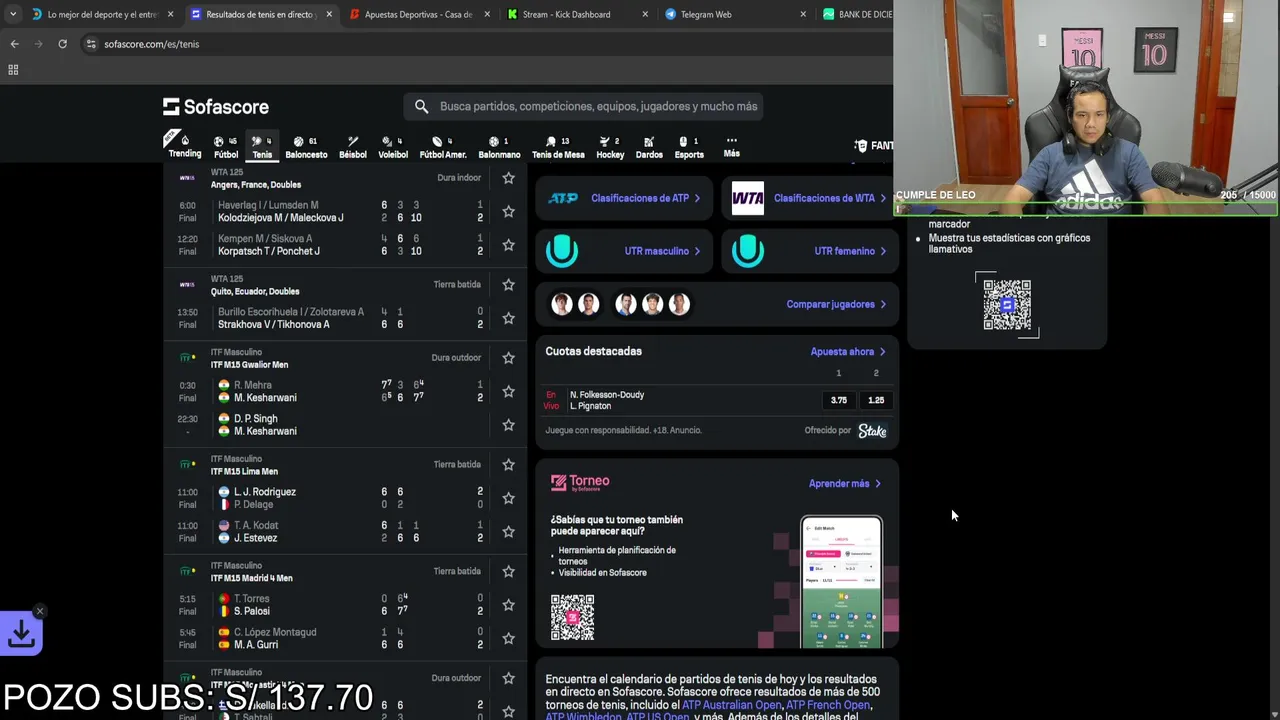Star the Quito Ecuador Doubles tournament
The image size is (1280, 720).
pyautogui.click(x=508, y=285)
